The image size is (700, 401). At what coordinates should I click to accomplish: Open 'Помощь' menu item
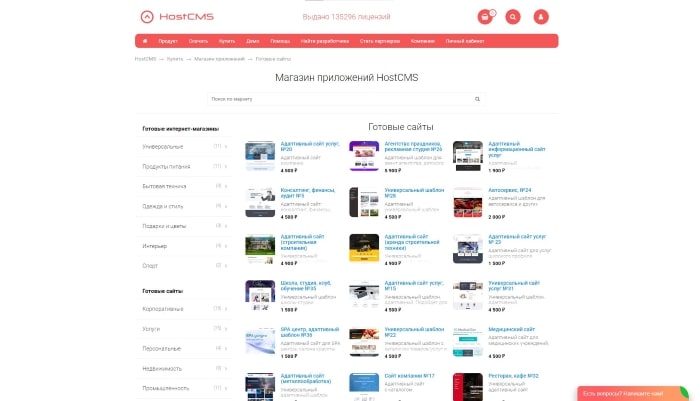(280, 41)
